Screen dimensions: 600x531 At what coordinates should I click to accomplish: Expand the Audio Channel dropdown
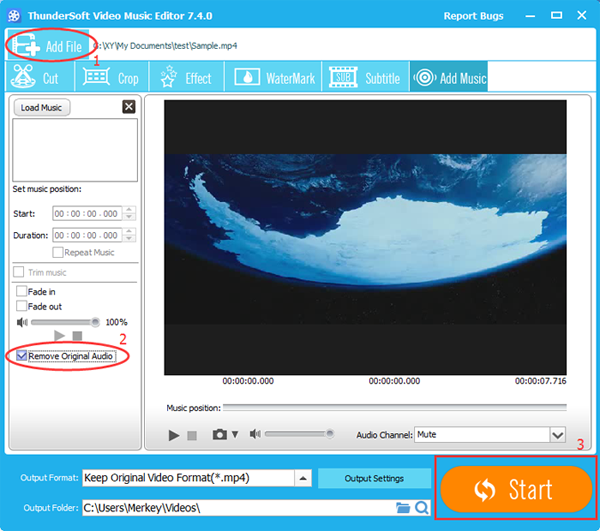tap(558, 435)
